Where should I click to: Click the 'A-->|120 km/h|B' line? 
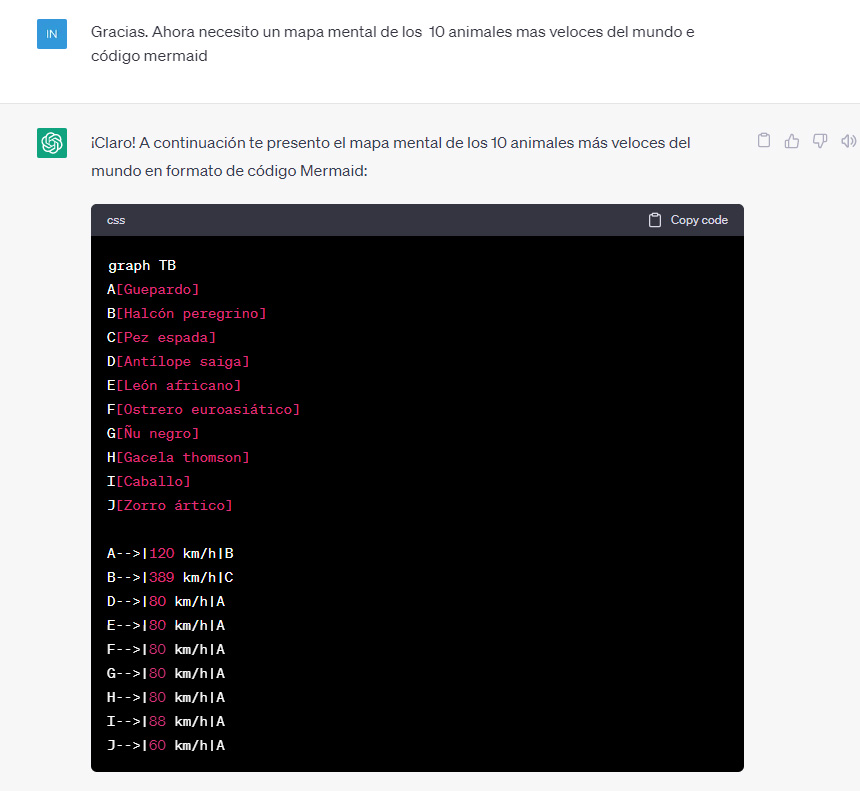[170, 553]
